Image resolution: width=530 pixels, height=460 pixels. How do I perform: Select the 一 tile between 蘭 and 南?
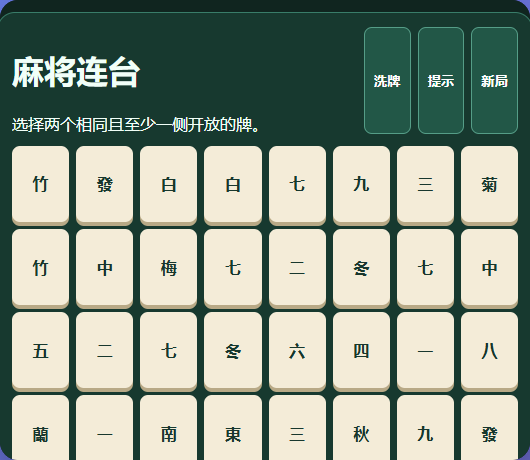pos(104,429)
